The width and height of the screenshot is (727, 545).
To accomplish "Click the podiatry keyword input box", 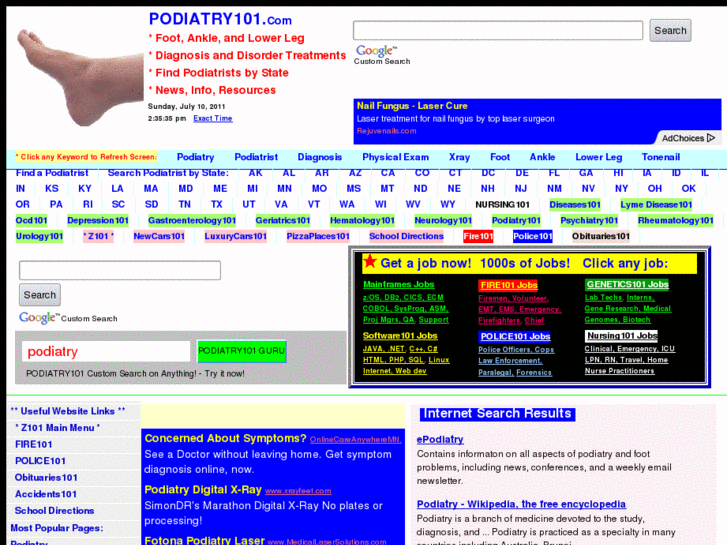I will (106, 352).
